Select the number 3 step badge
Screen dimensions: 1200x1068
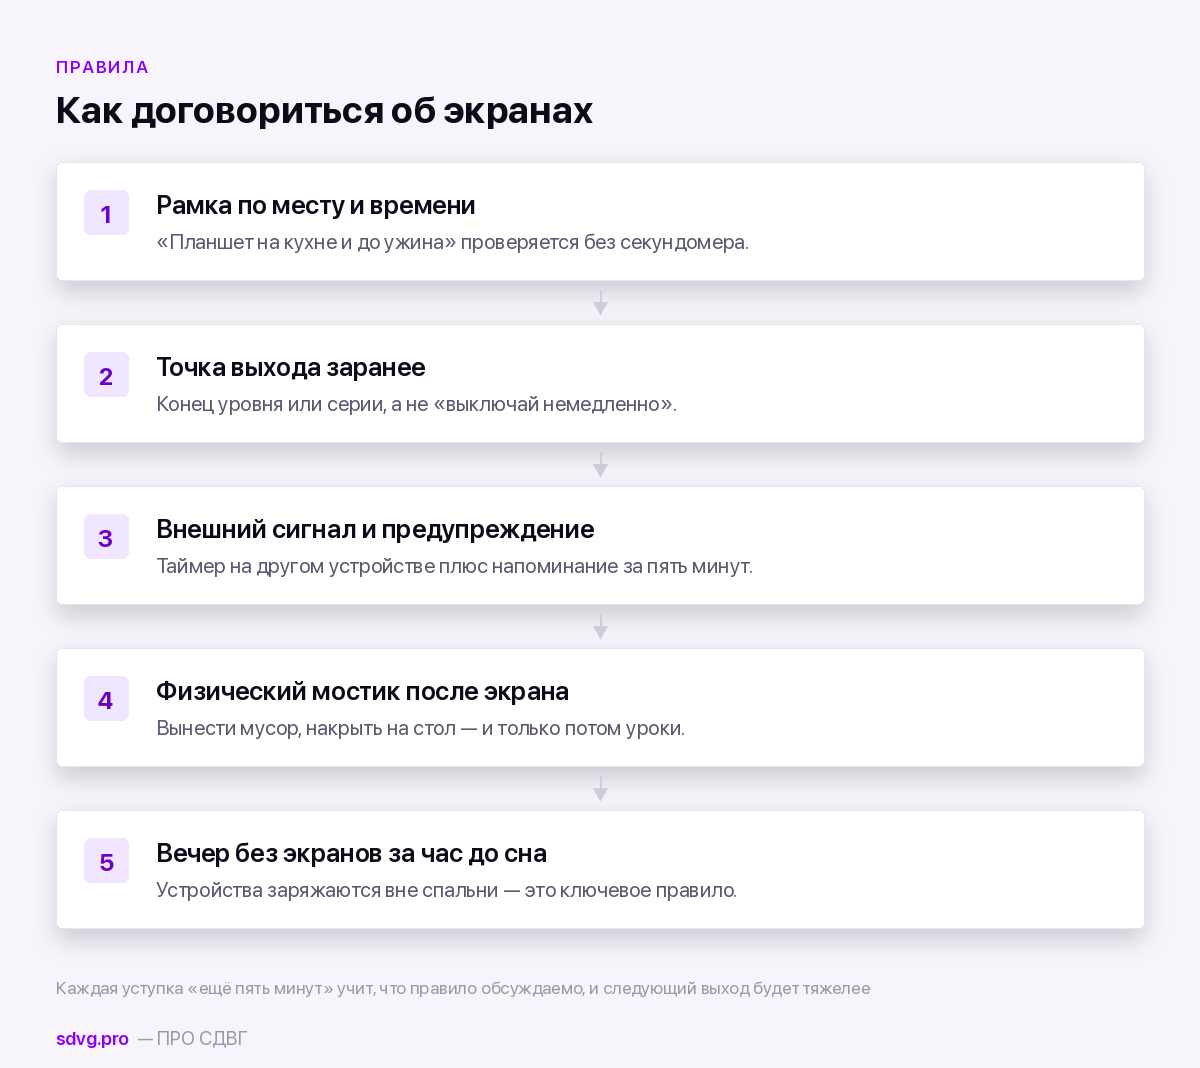(106, 537)
